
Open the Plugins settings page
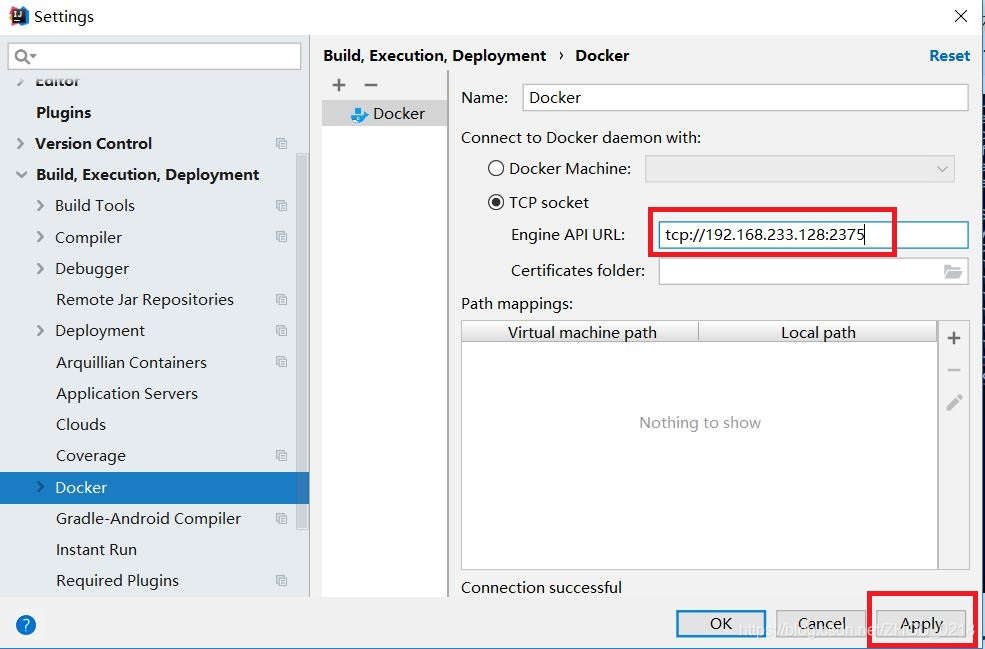[63, 112]
